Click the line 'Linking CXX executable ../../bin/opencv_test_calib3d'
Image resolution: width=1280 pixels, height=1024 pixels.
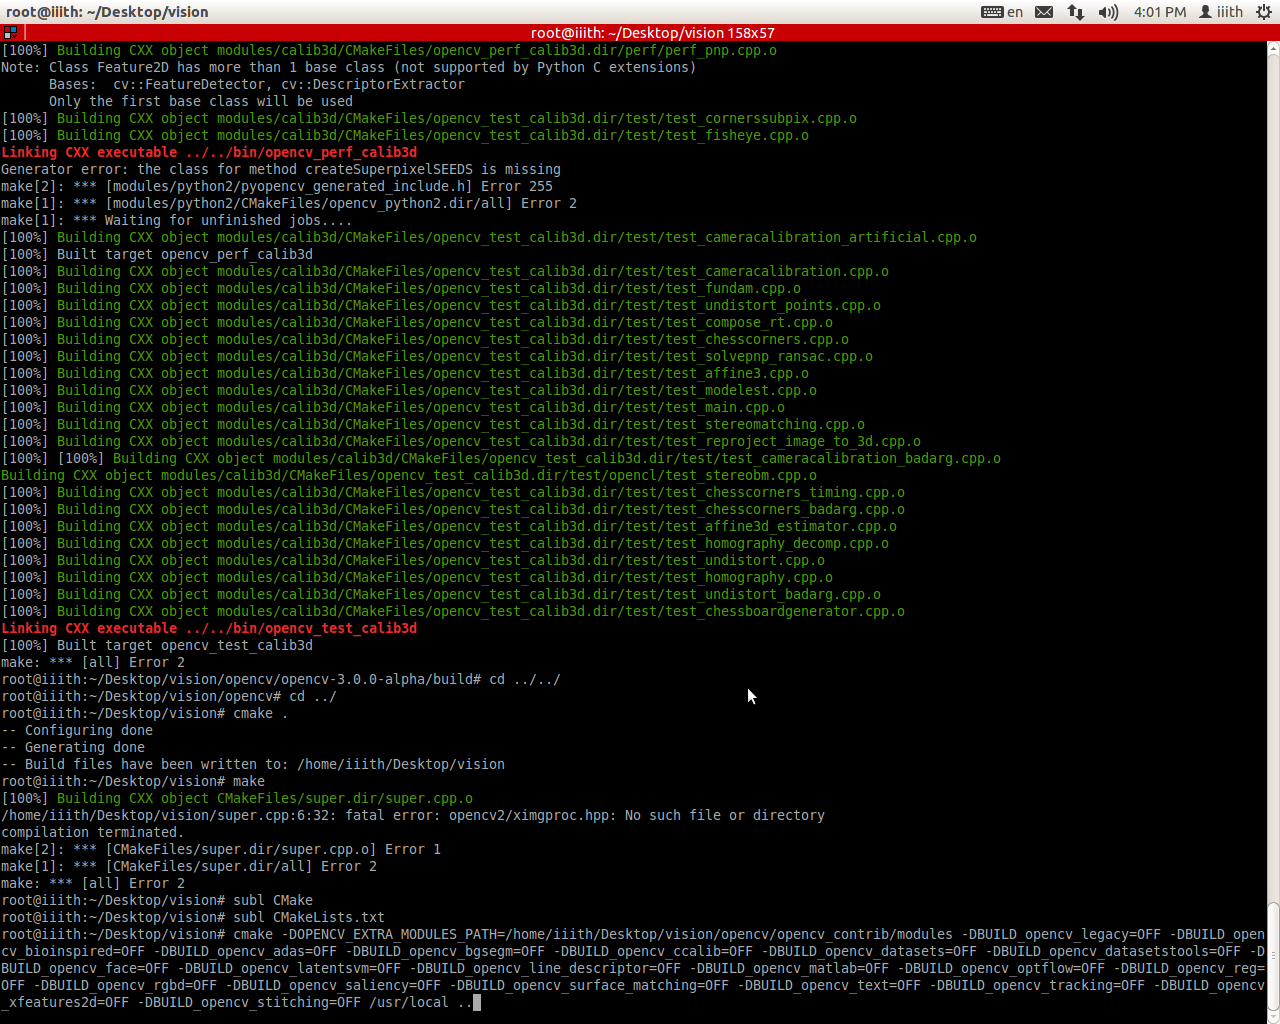pos(209,628)
